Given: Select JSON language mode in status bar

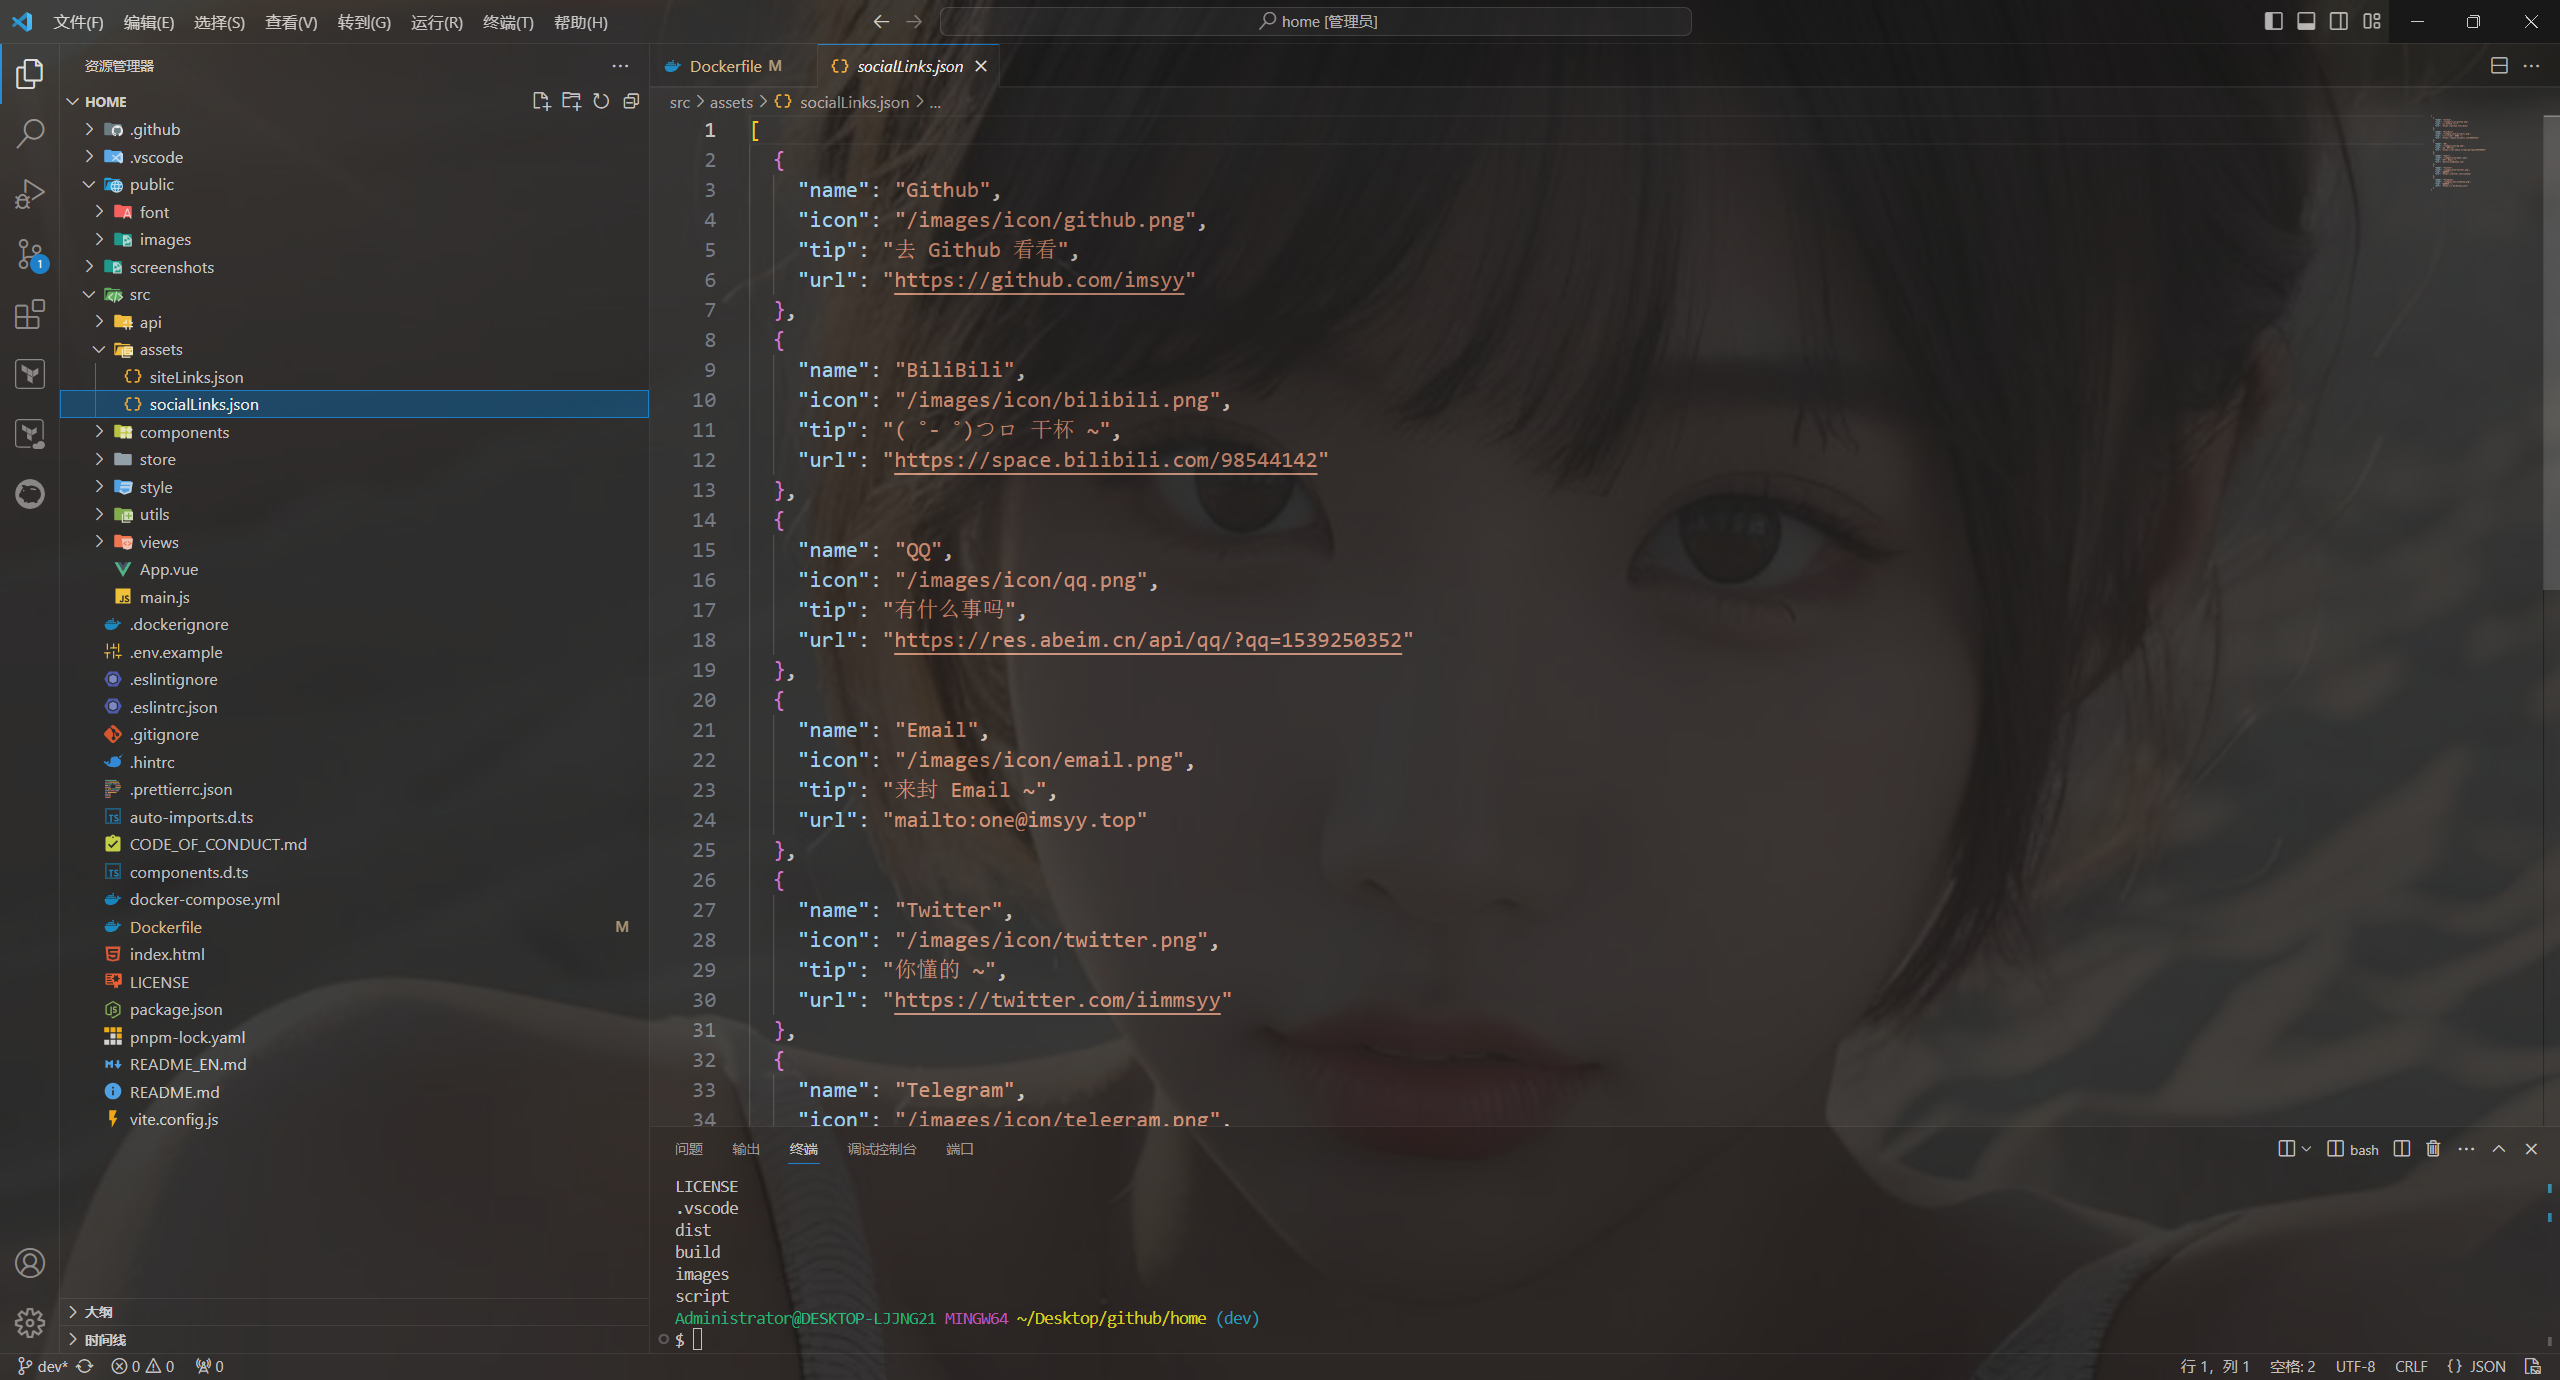Looking at the screenshot, I should tap(2476, 1366).
